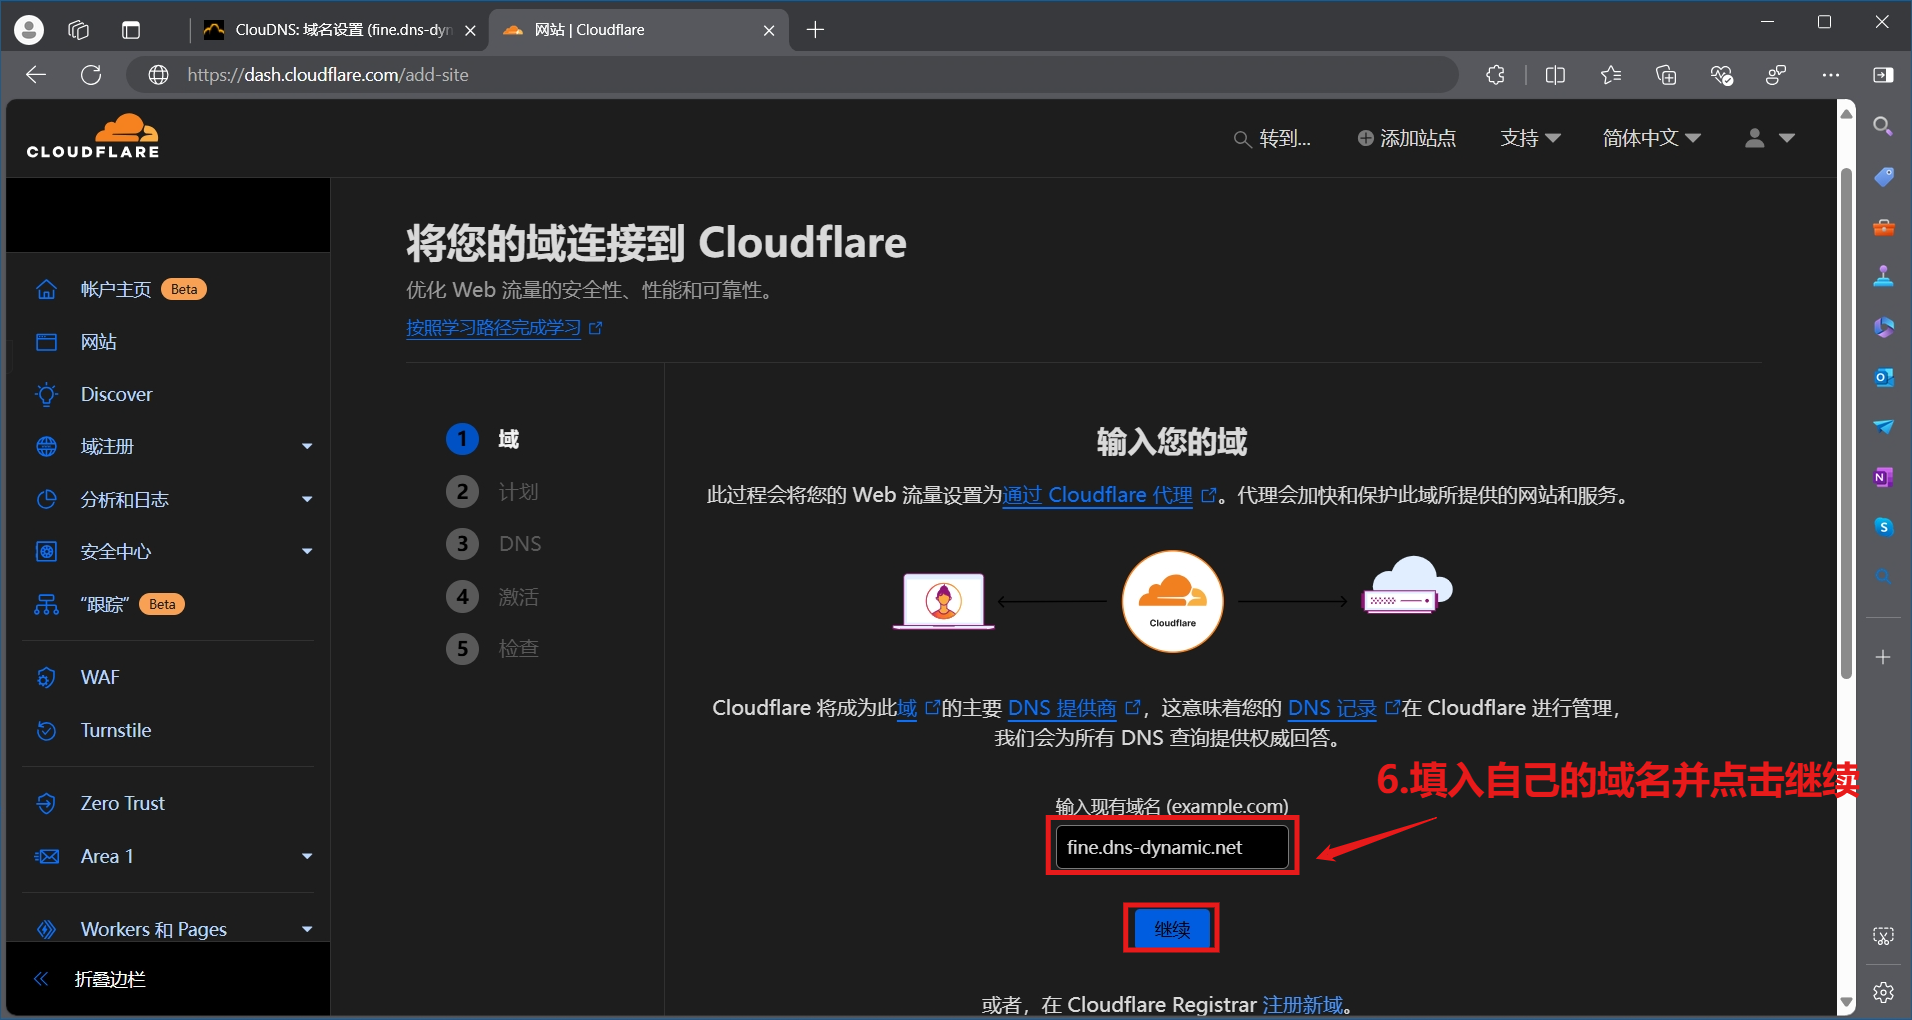Open the Skype sidebar icon

[1883, 527]
